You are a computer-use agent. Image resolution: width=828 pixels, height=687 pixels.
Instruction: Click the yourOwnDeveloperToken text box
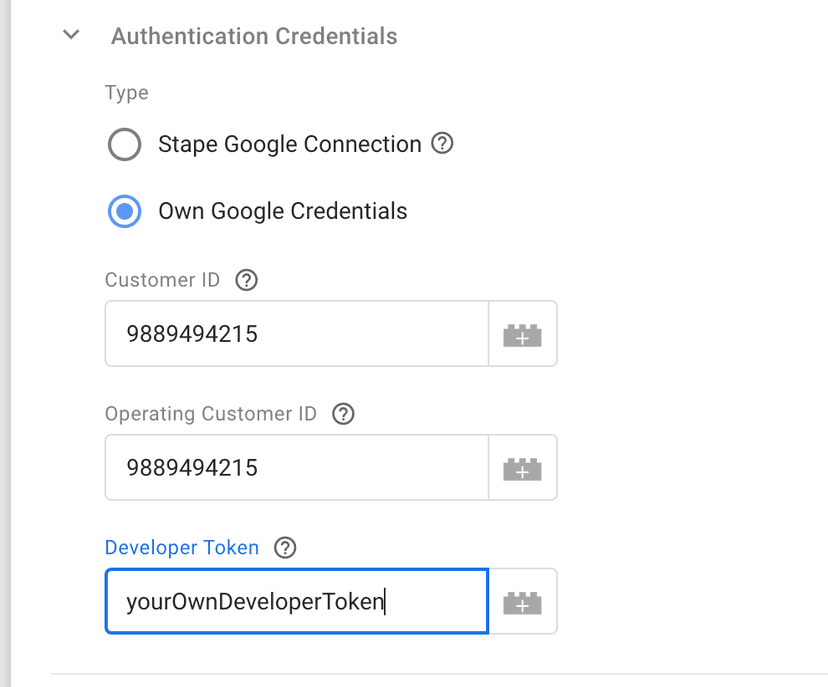(x=295, y=601)
